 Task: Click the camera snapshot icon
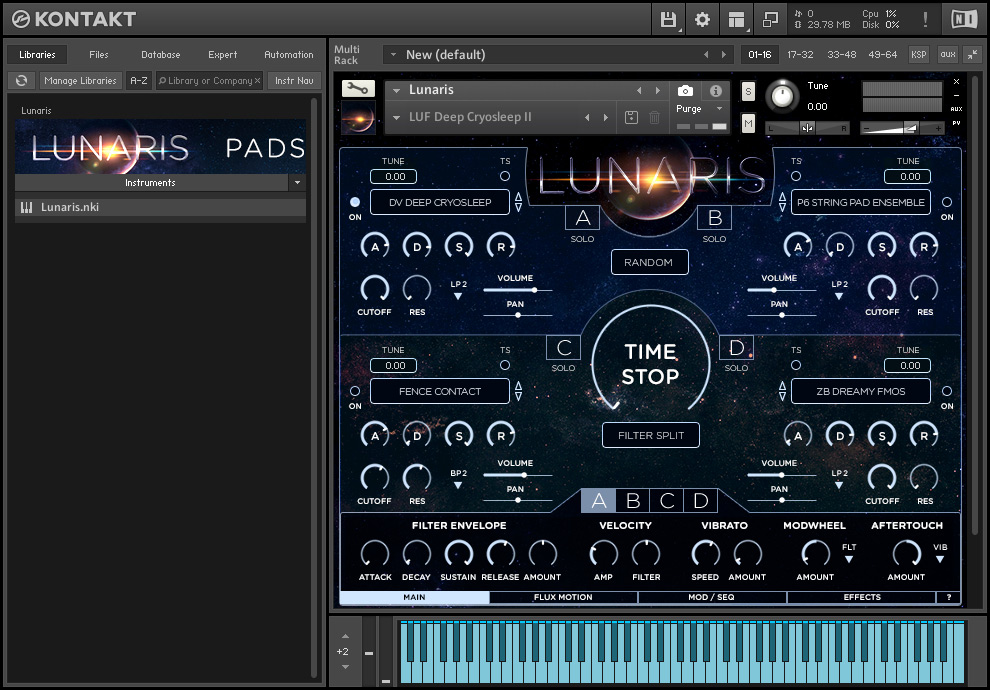click(x=685, y=91)
